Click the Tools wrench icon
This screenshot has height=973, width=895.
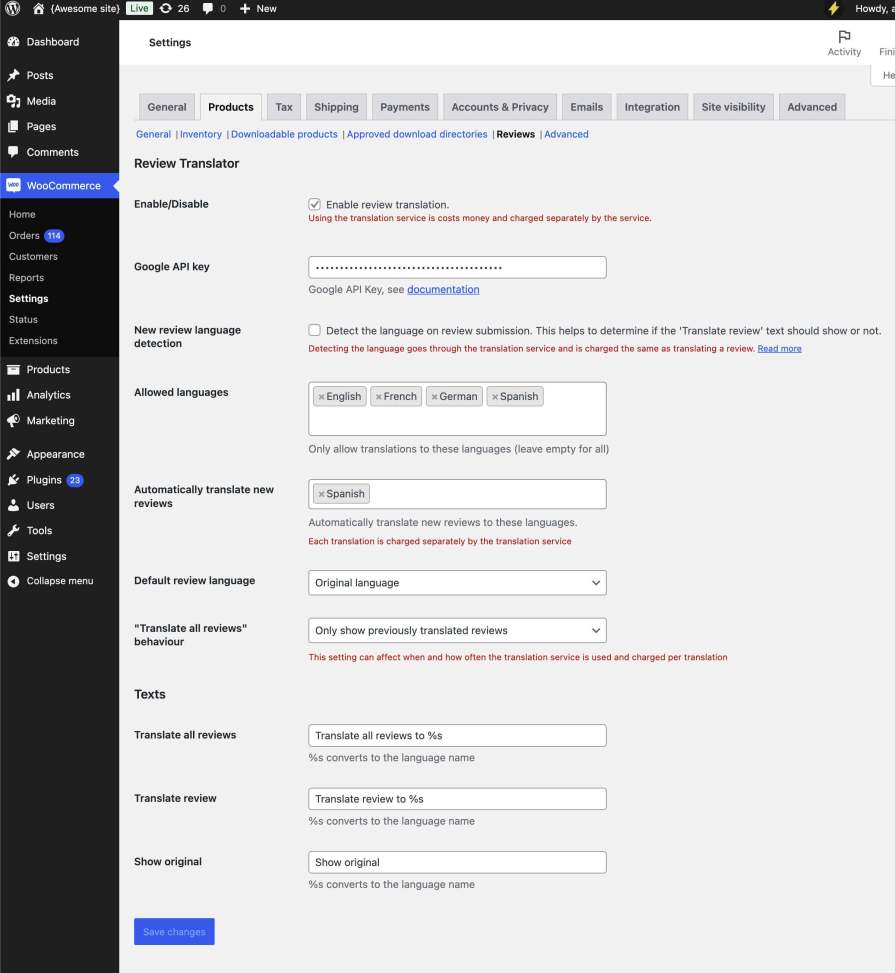(x=14, y=531)
